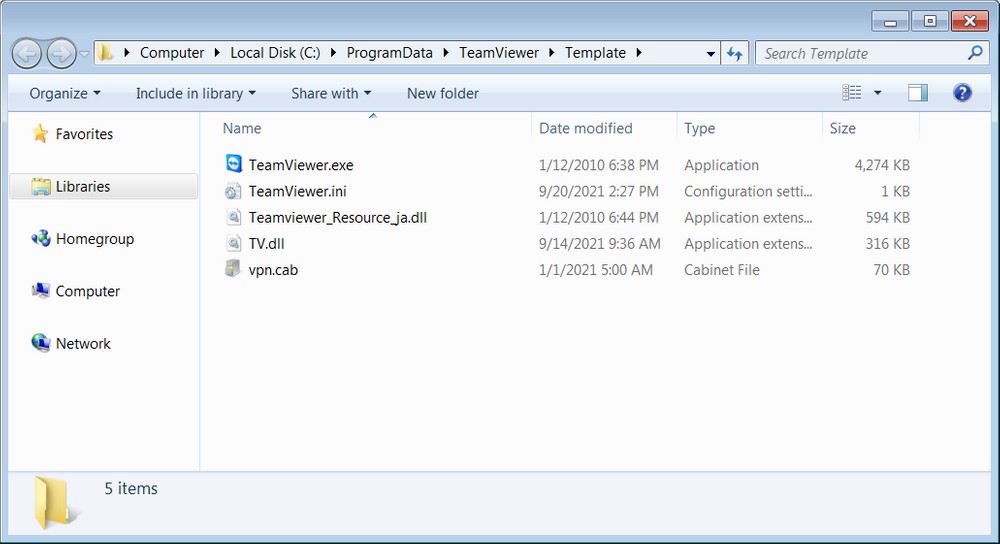This screenshot has height=544, width=1000.
Task: Click the Change your view icon
Action: tap(851, 92)
